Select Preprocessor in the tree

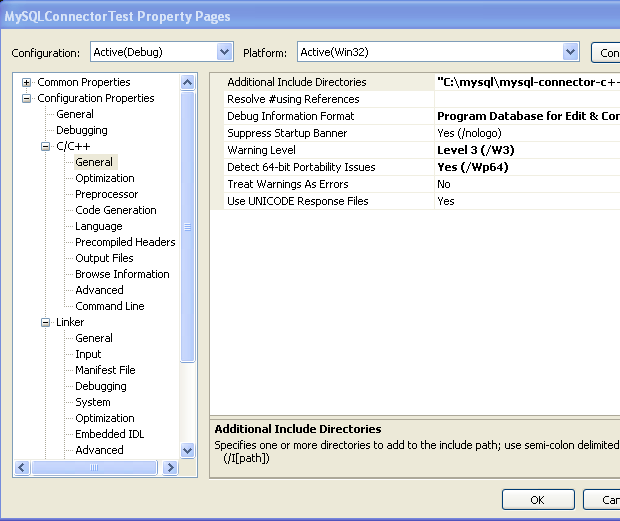[x=107, y=194]
